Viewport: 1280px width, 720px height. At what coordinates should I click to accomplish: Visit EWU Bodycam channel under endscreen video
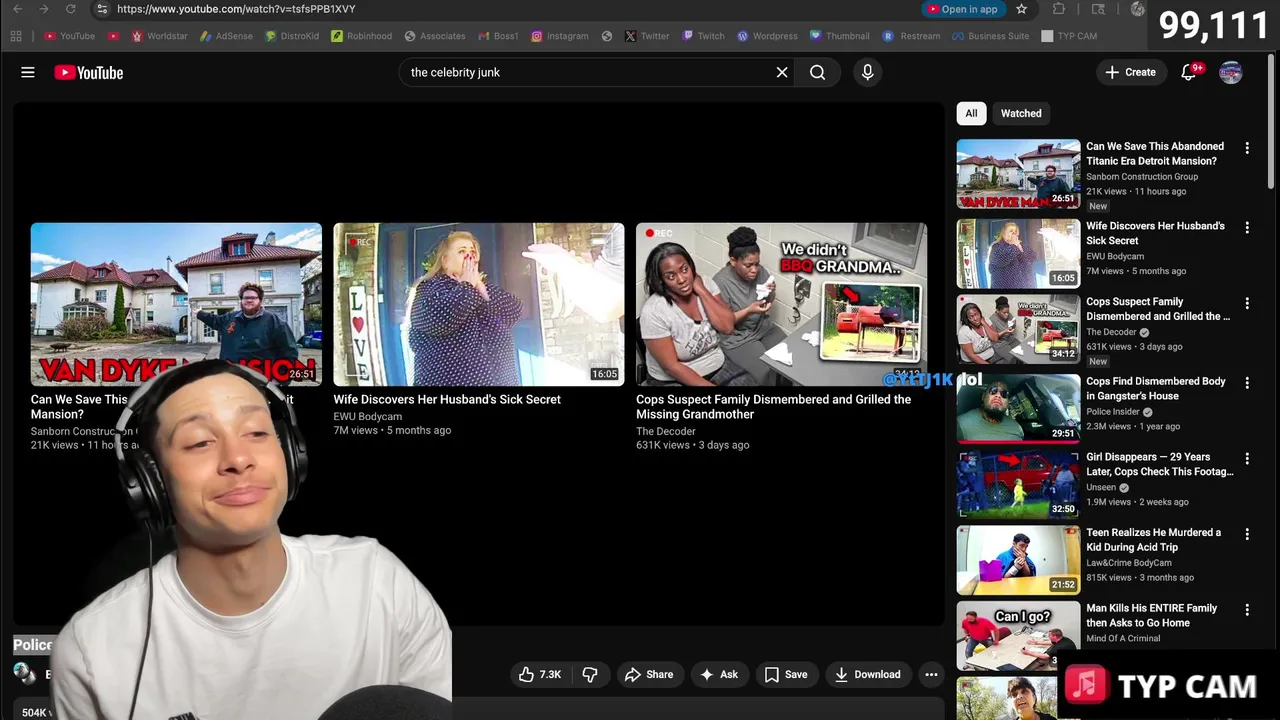[x=368, y=416]
